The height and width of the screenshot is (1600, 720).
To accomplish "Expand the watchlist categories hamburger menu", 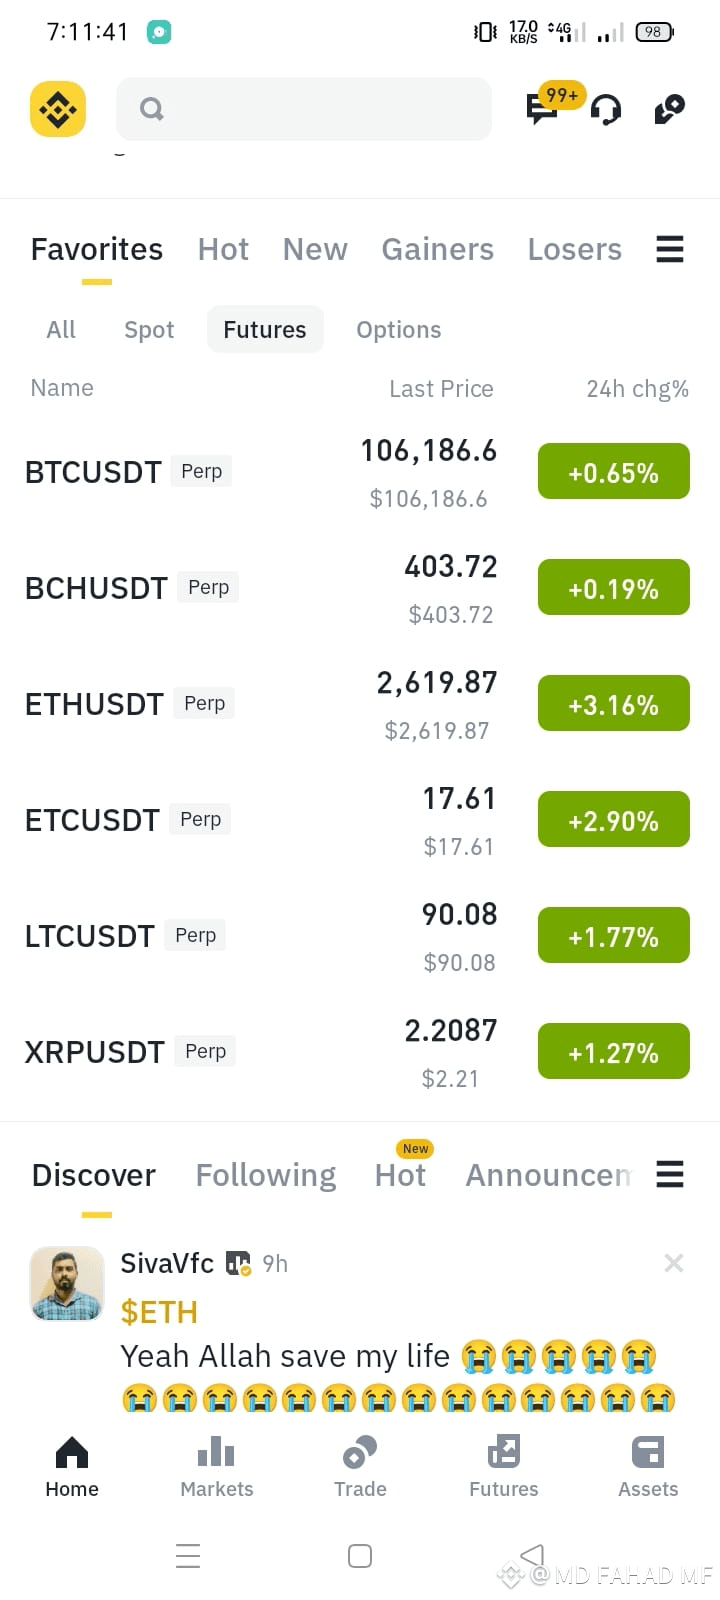I will click(x=670, y=249).
